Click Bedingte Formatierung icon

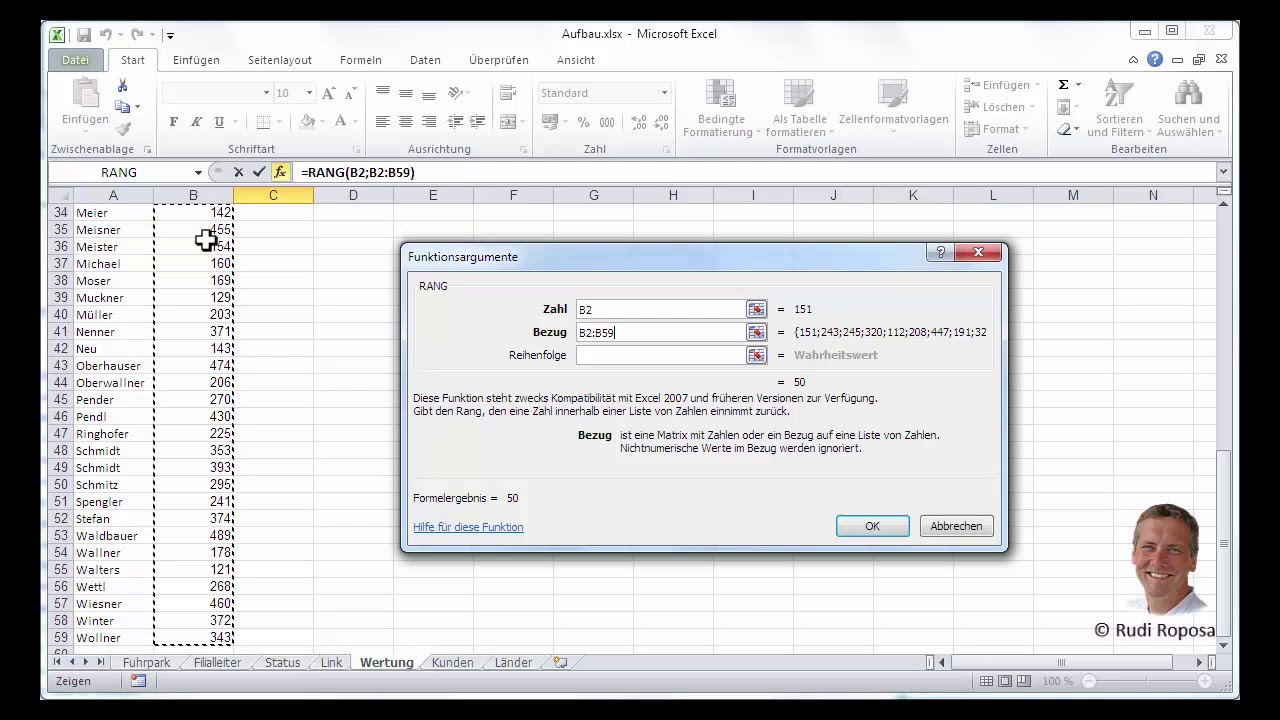(x=720, y=94)
